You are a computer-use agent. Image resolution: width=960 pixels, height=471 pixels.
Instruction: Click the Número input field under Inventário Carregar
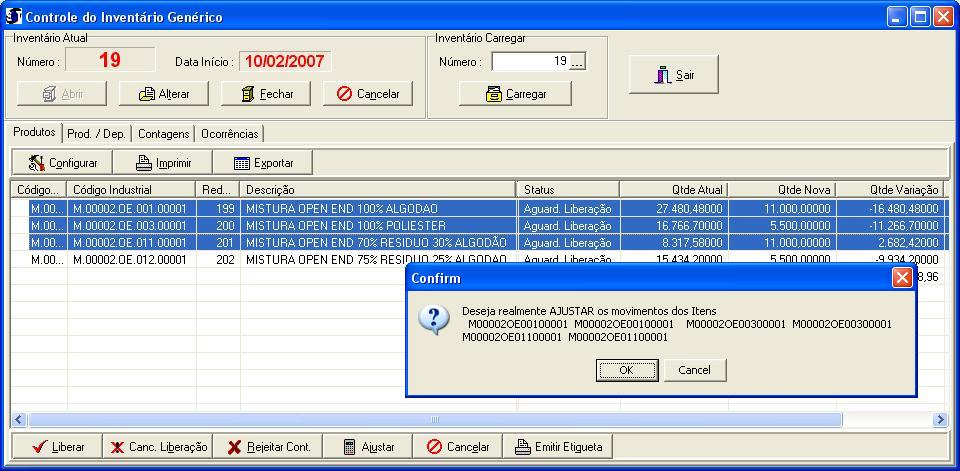tap(530, 62)
